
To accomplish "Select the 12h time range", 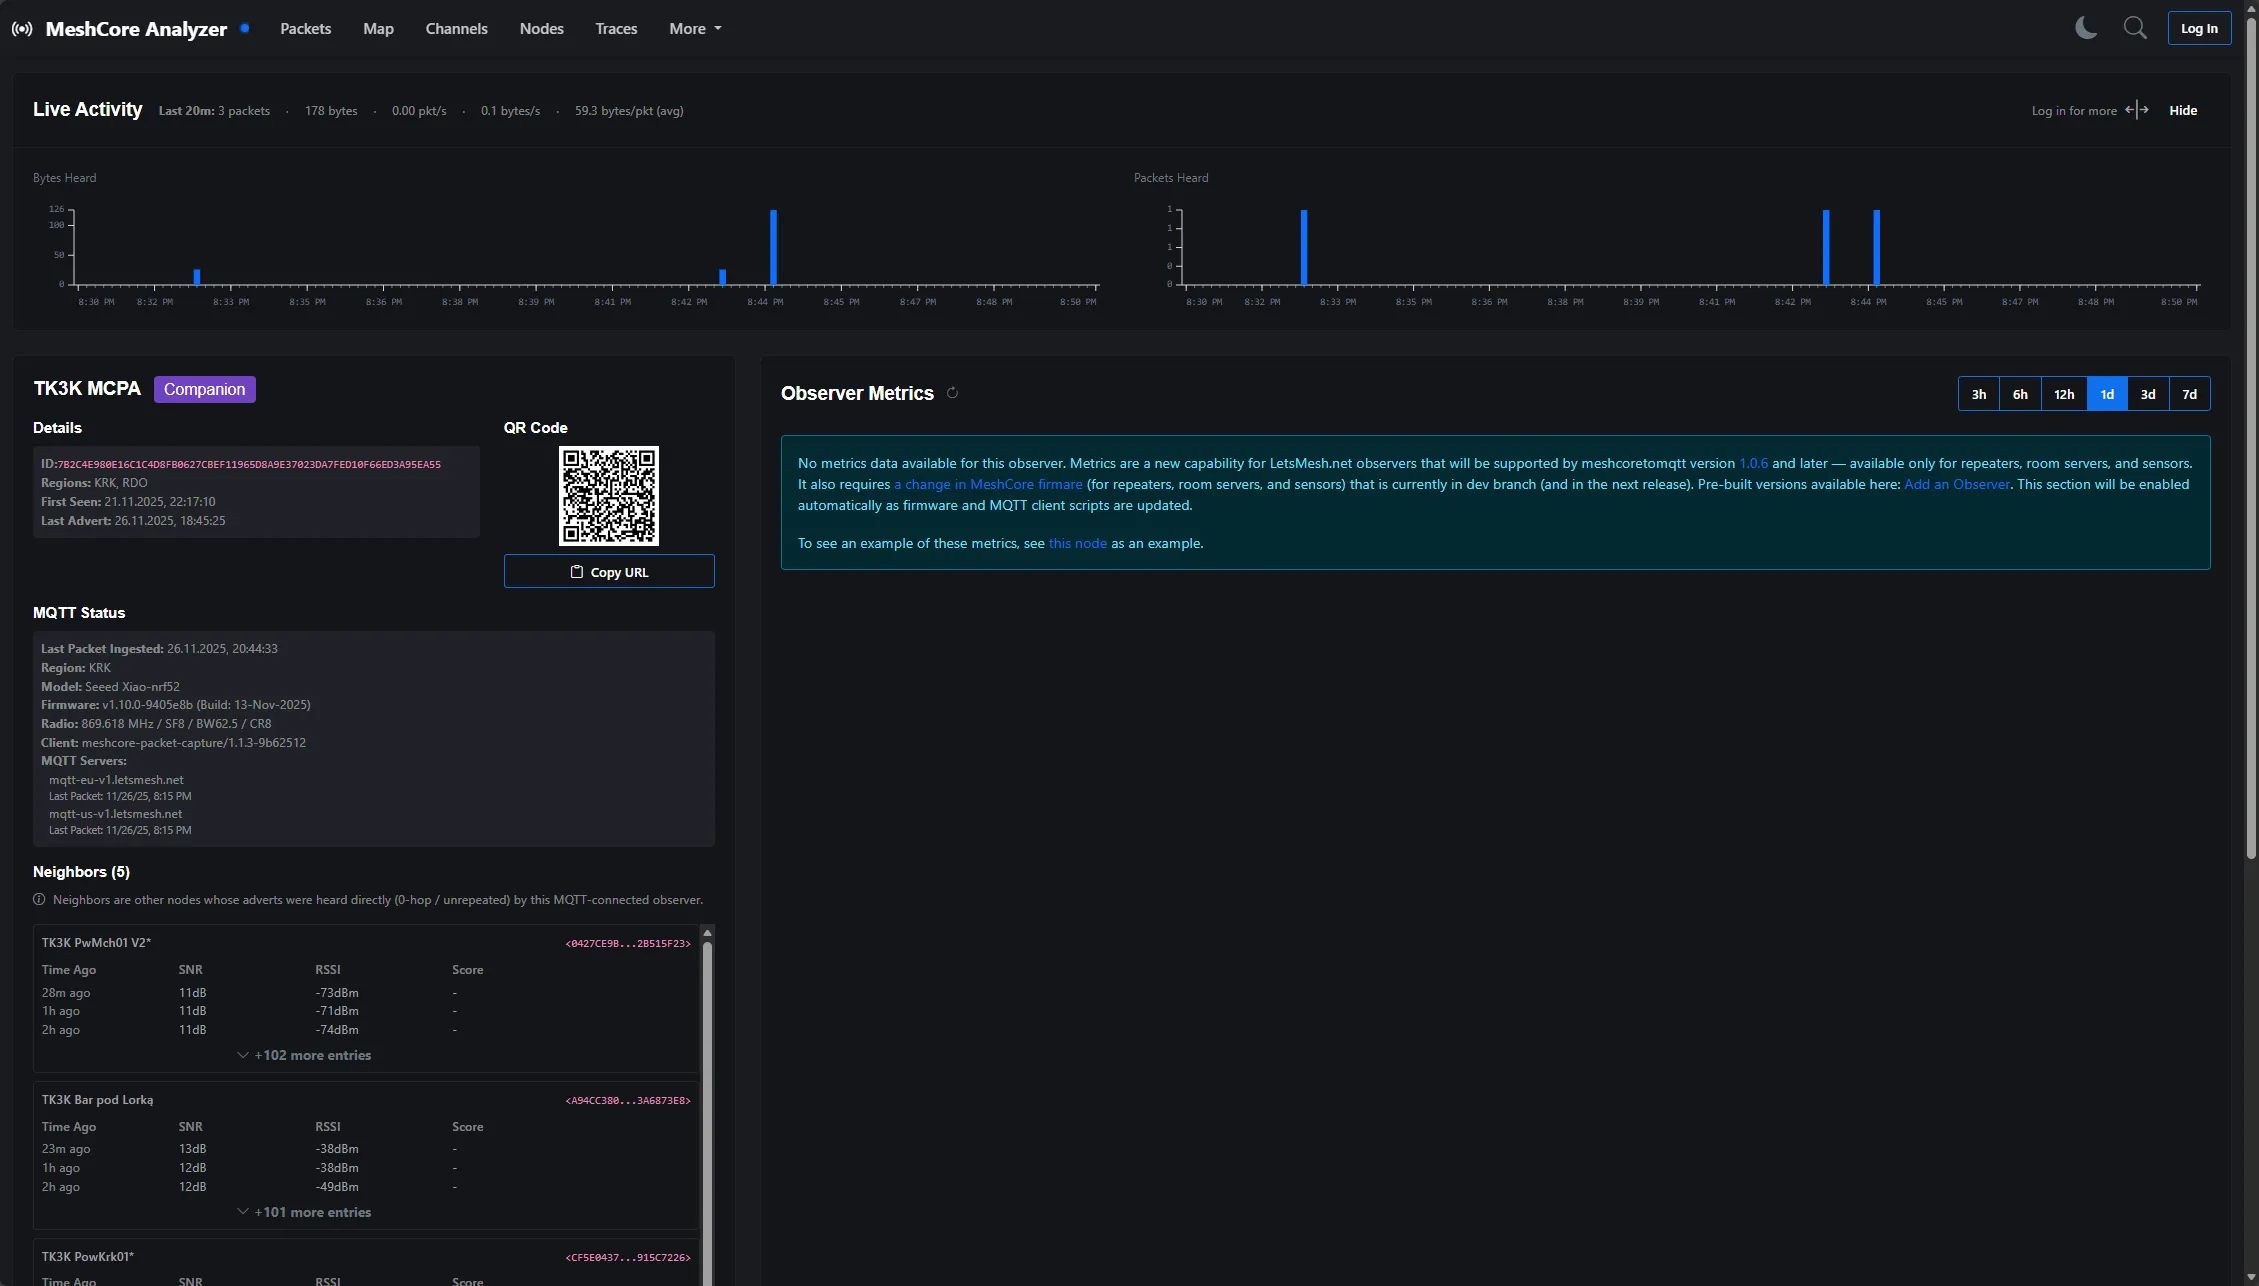I will coord(2063,394).
